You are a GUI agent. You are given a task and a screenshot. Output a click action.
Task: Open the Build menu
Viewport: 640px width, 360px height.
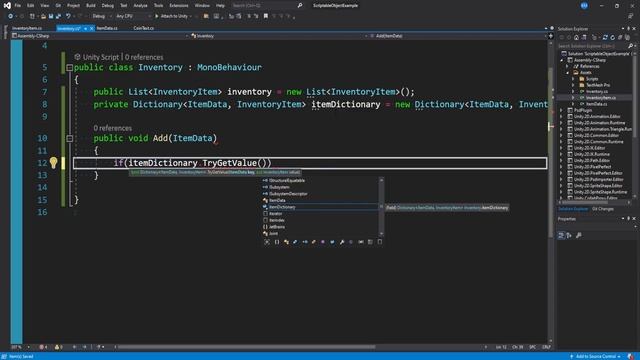pyautogui.click(x=91, y=6)
